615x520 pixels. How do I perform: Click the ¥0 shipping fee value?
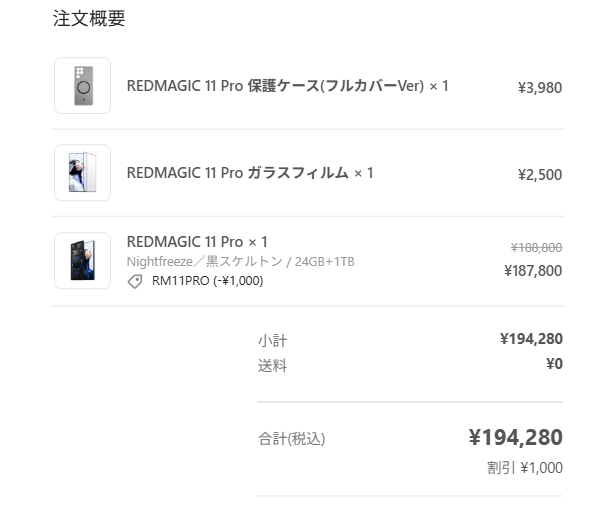pos(554,364)
